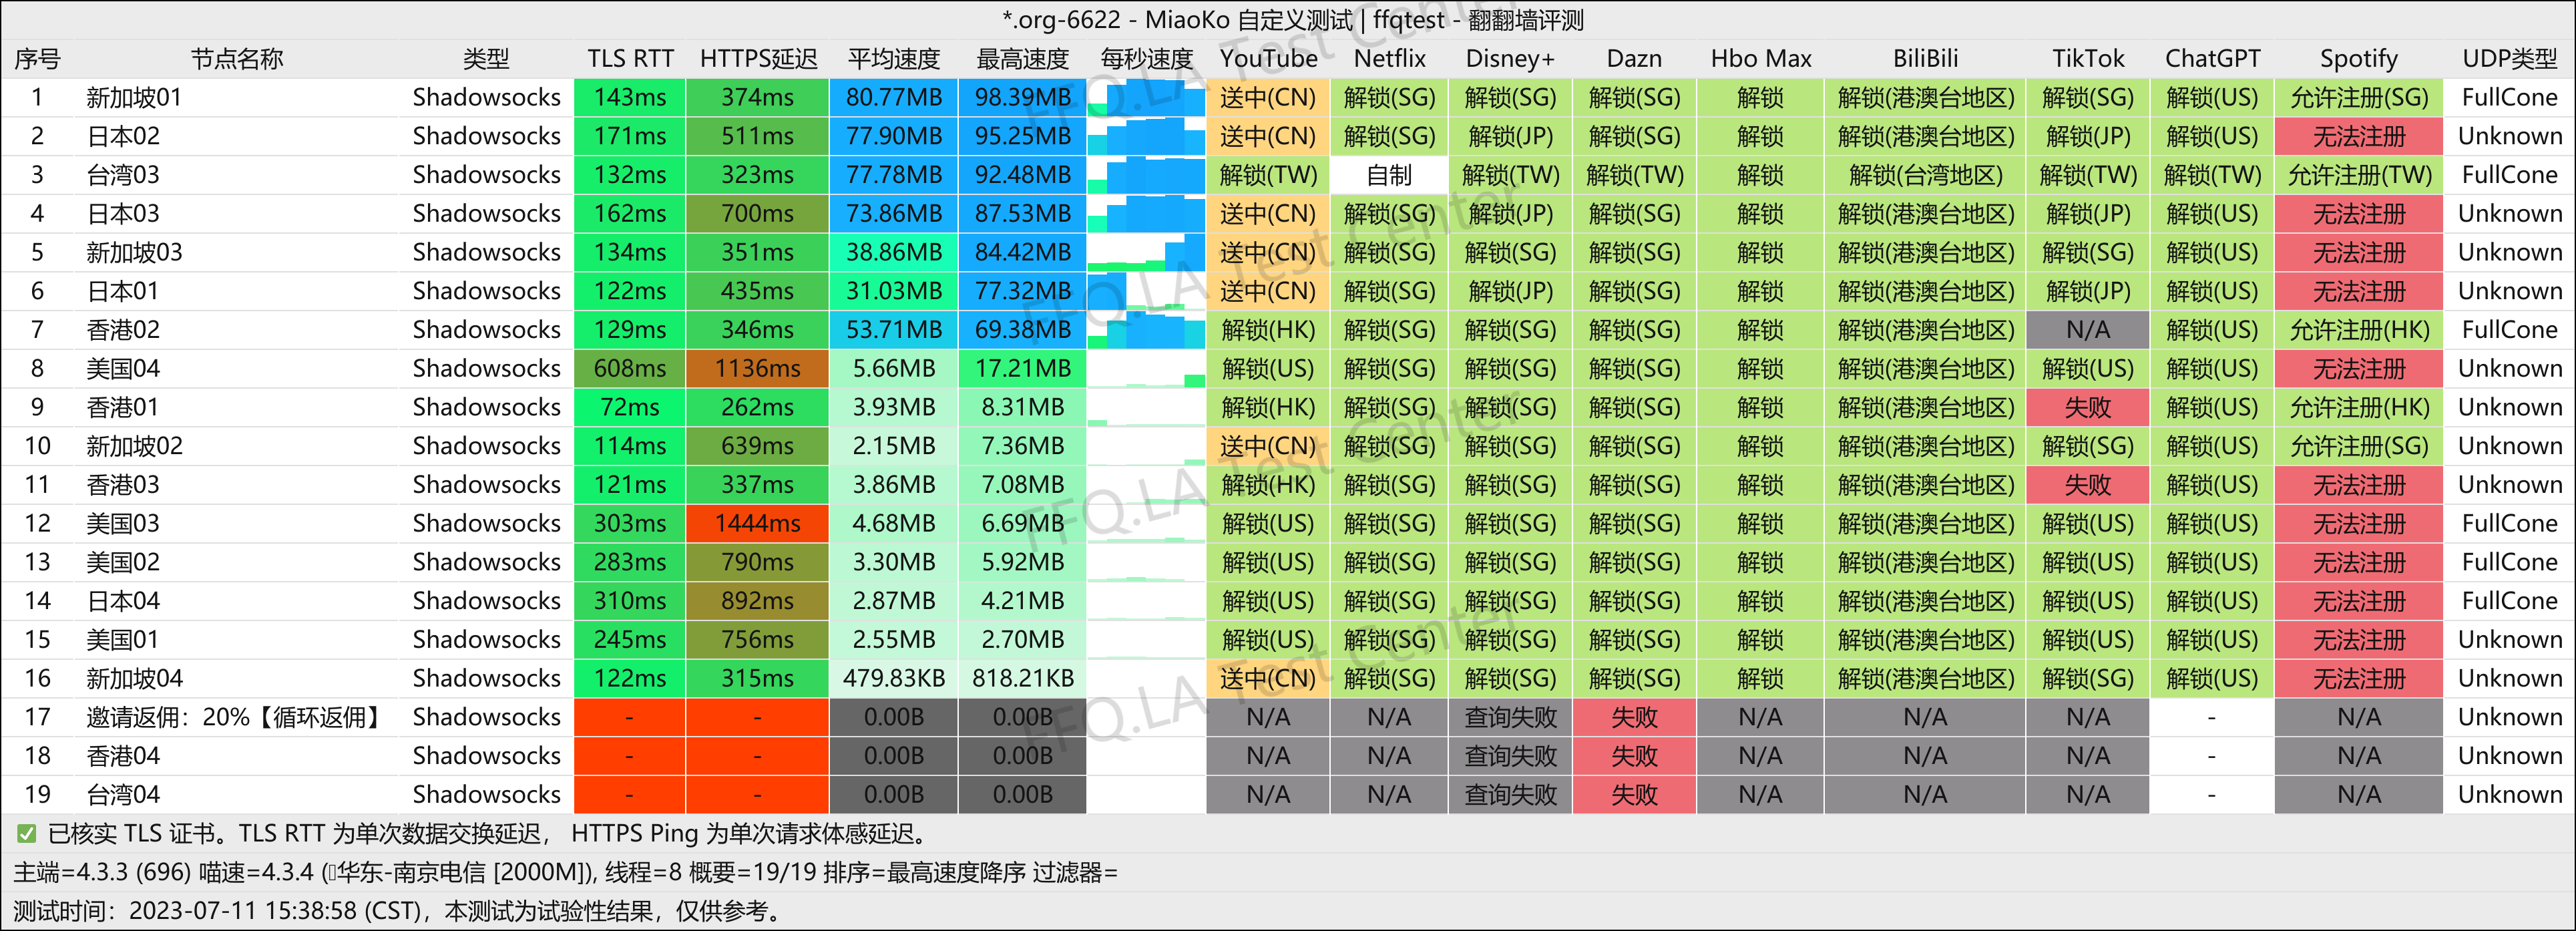Click the BiliBili column header

[x=1925, y=59]
